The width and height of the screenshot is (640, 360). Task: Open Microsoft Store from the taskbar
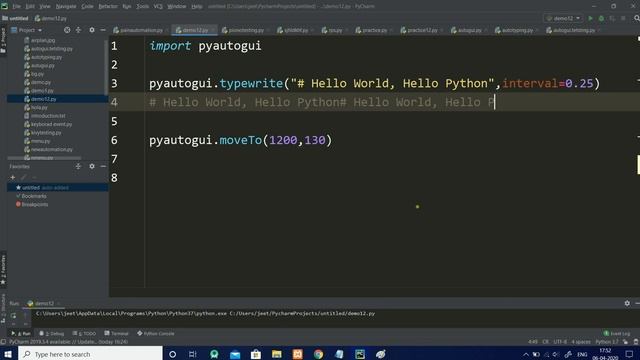tap(256, 354)
